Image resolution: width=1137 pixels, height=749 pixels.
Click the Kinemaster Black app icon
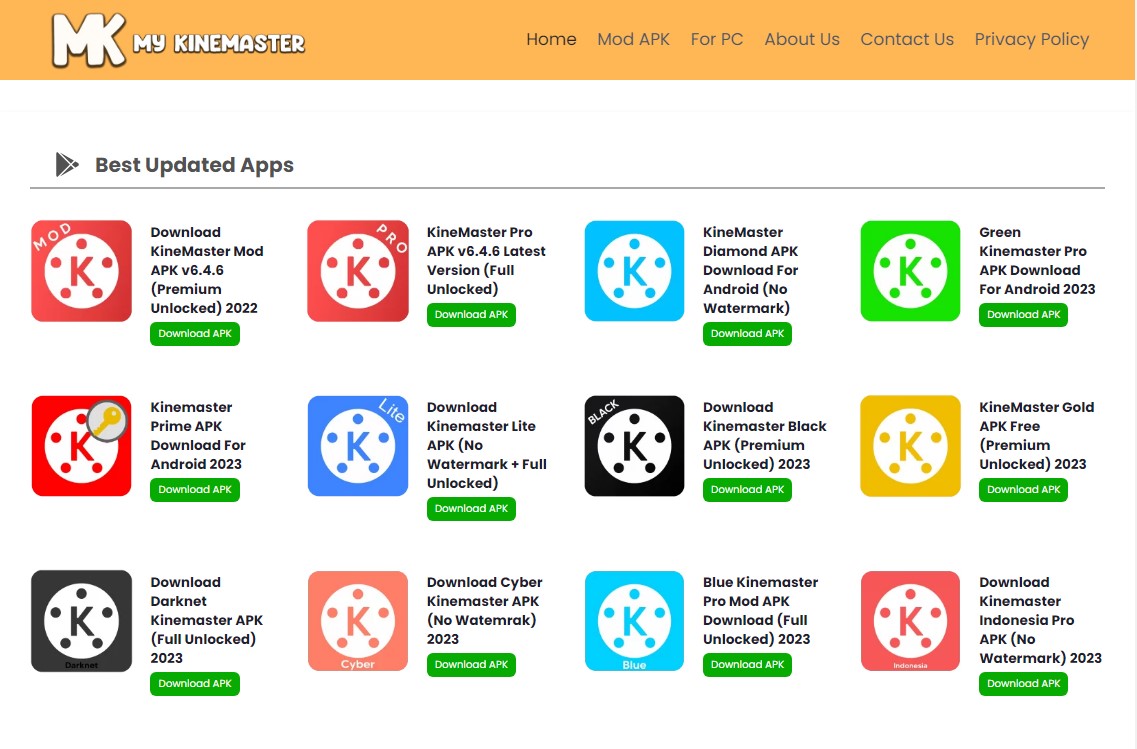(634, 446)
